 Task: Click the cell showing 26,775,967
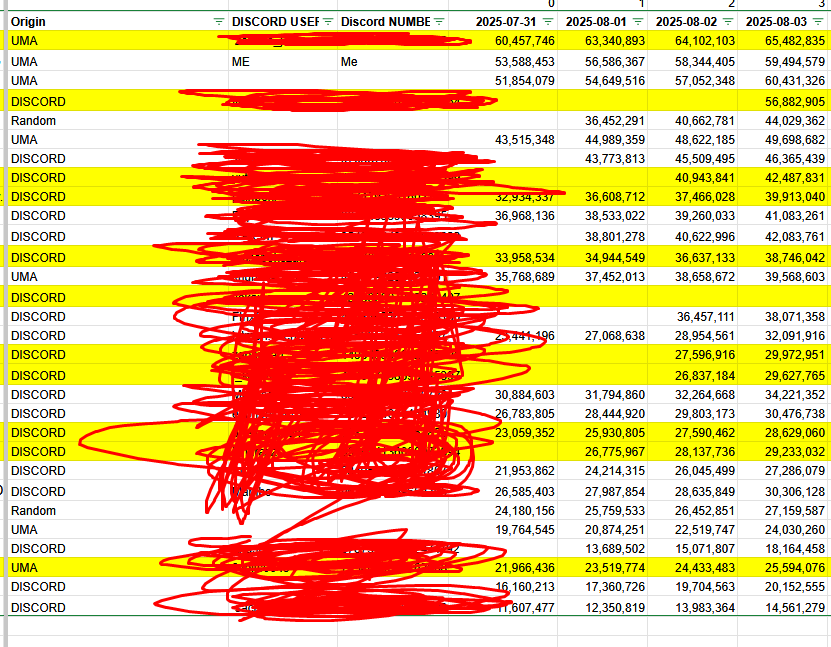tap(602, 451)
